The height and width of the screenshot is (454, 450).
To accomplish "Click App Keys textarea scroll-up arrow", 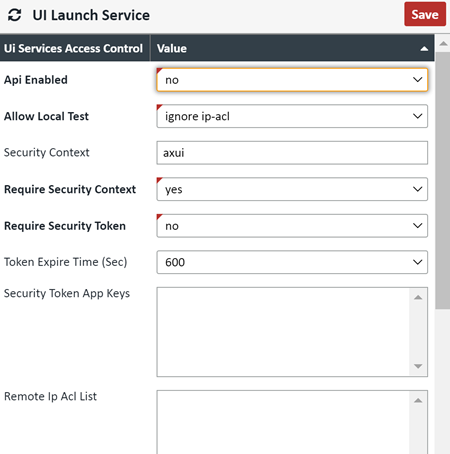I will pos(418,297).
